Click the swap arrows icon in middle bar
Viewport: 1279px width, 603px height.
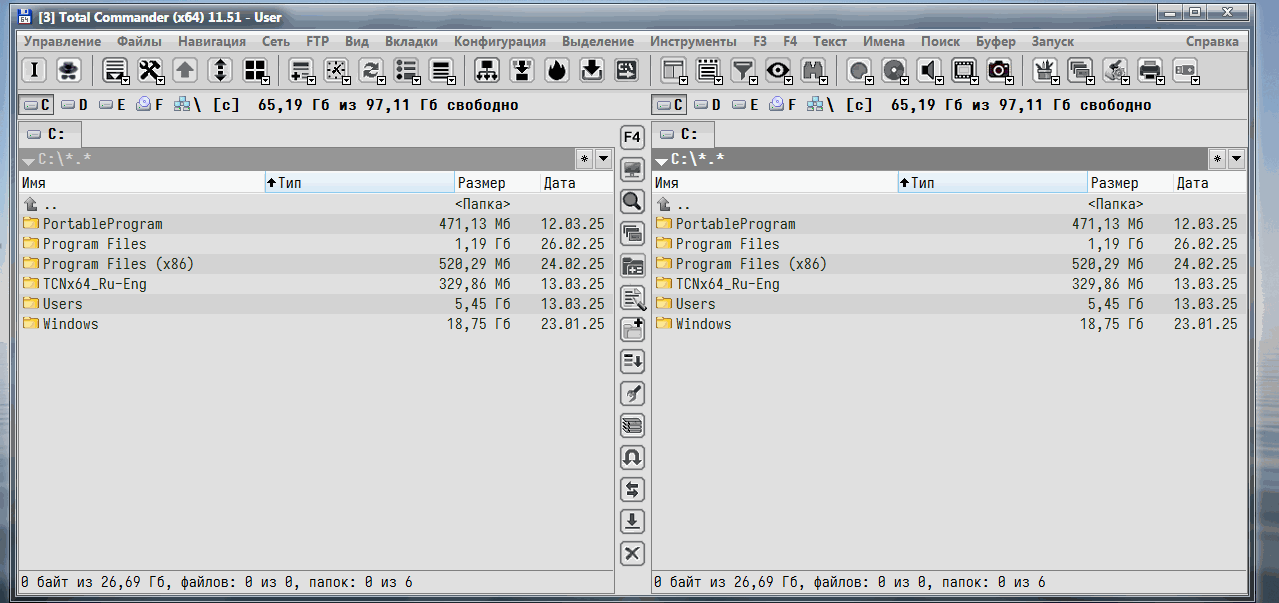coord(632,489)
